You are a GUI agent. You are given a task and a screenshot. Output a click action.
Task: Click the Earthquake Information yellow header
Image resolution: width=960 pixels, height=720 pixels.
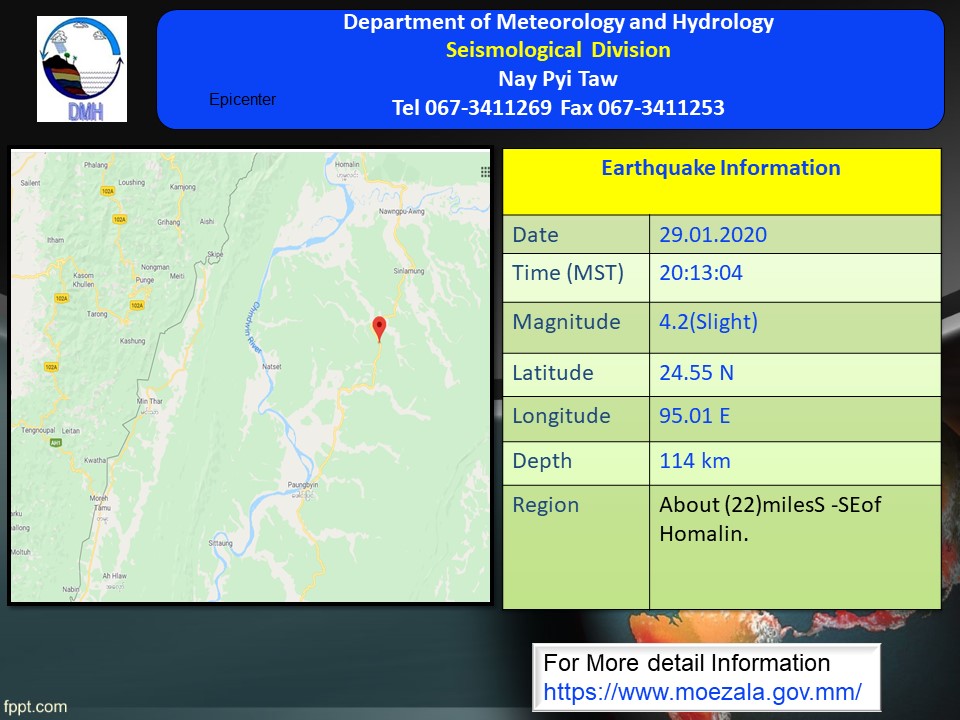coord(721,169)
